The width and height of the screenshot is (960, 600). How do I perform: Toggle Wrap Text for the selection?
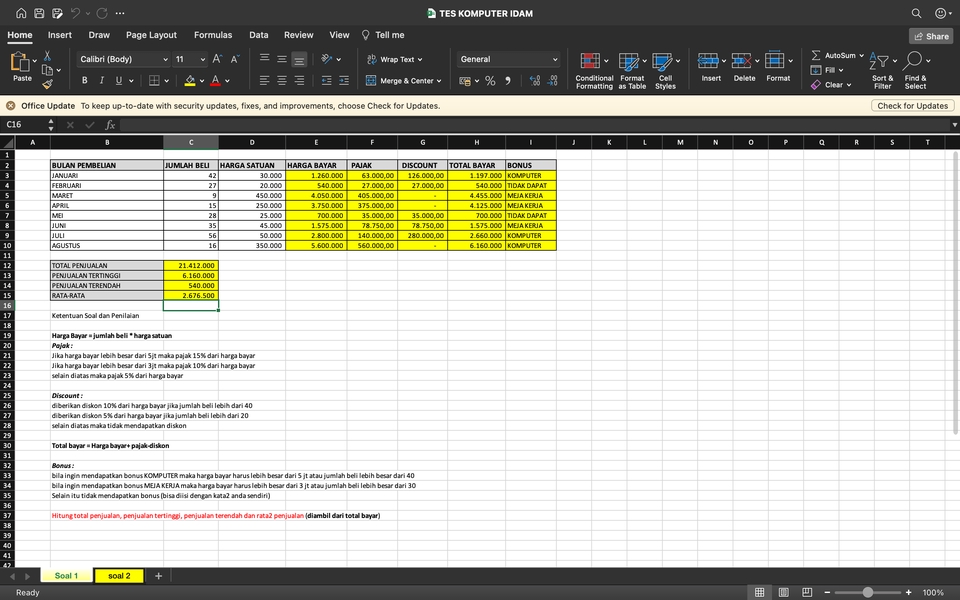[396, 59]
